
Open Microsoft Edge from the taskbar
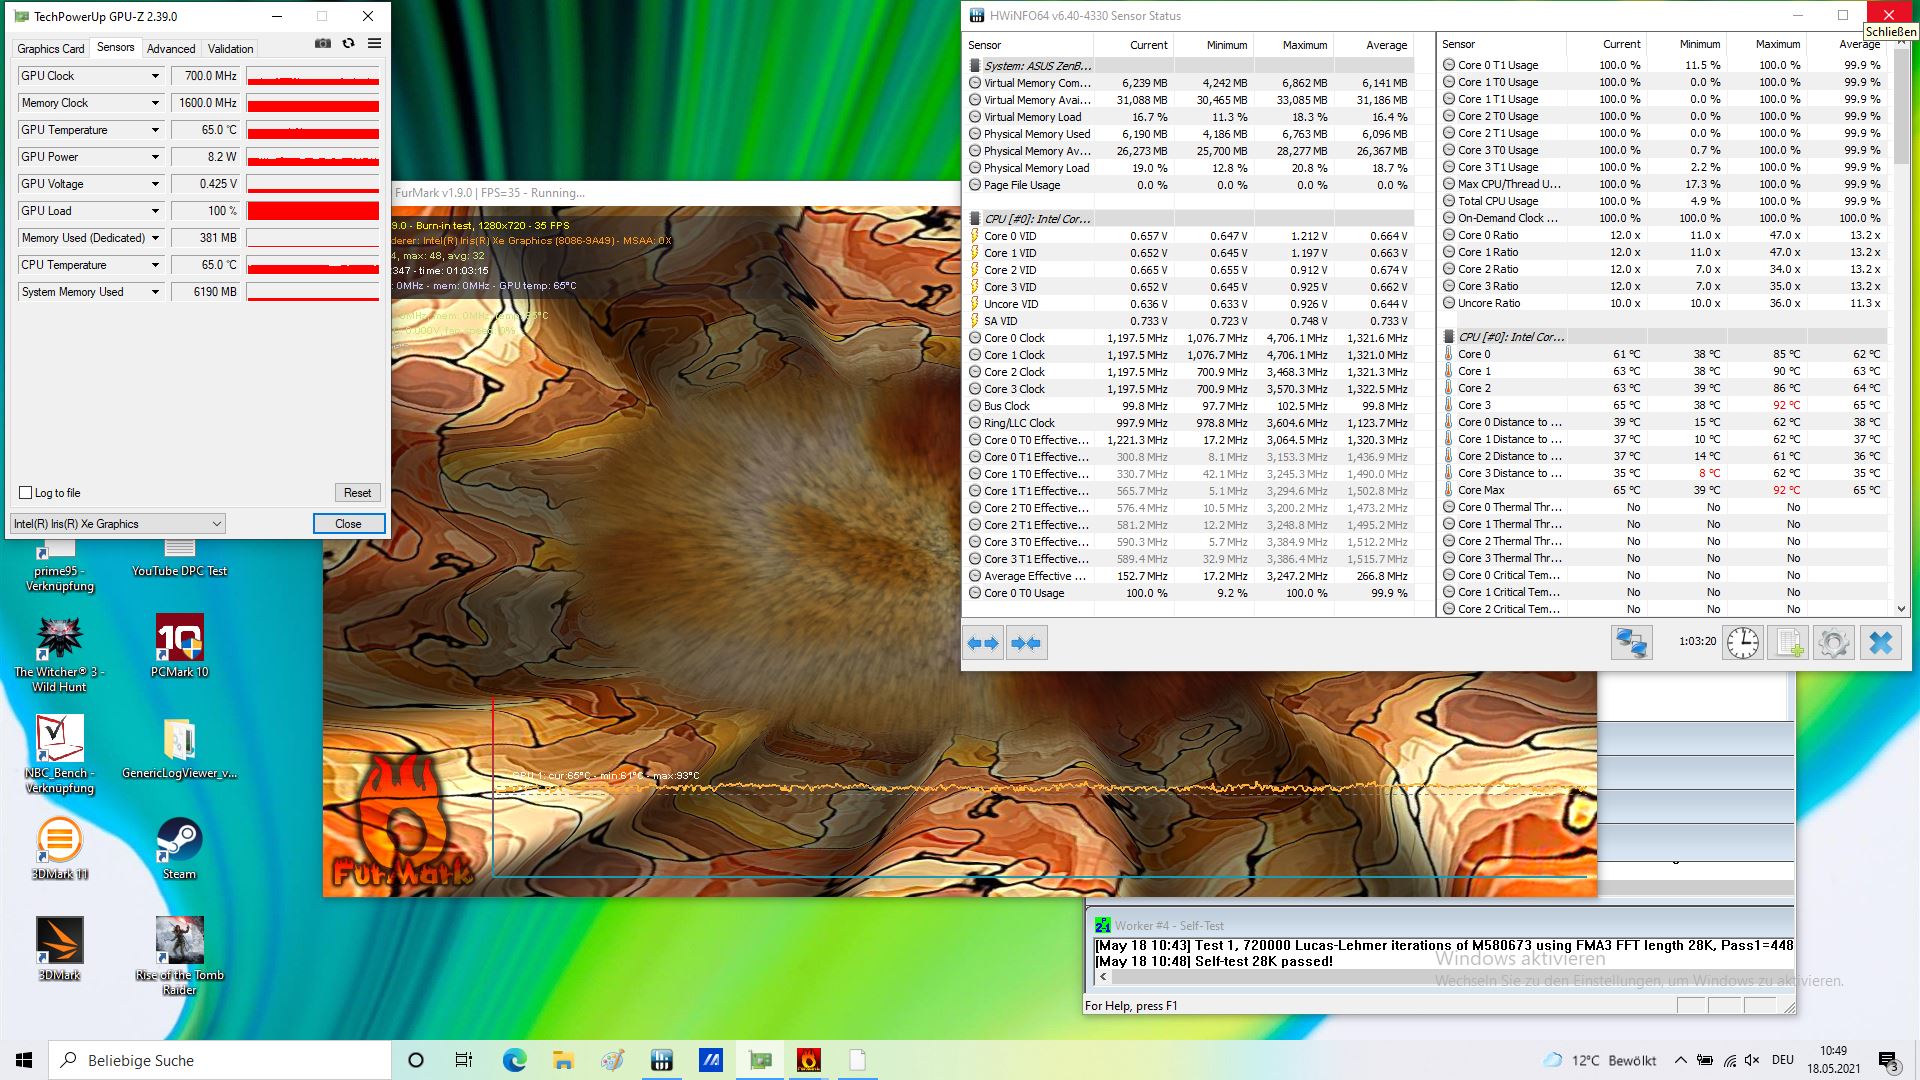(514, 1060)
